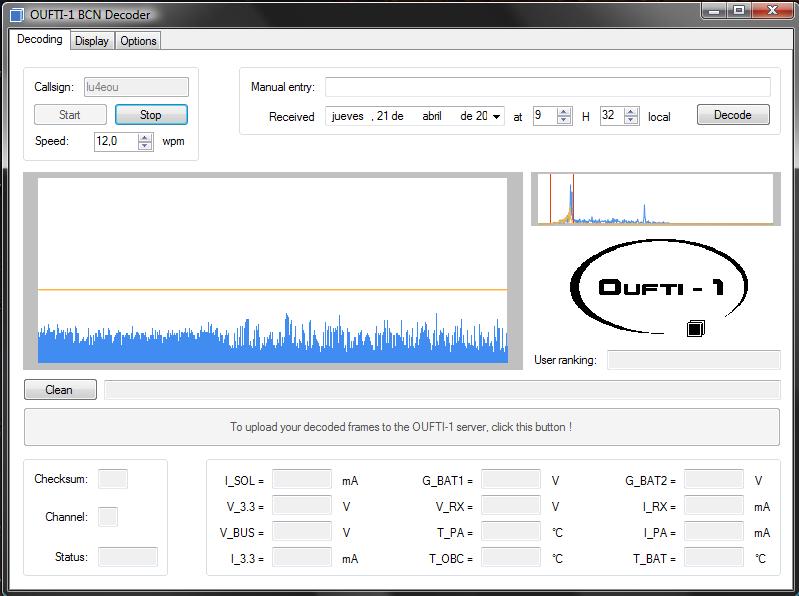Click the T_BAT value field
The height and width of the screenshot is (596, 799).
pos(714,557)
